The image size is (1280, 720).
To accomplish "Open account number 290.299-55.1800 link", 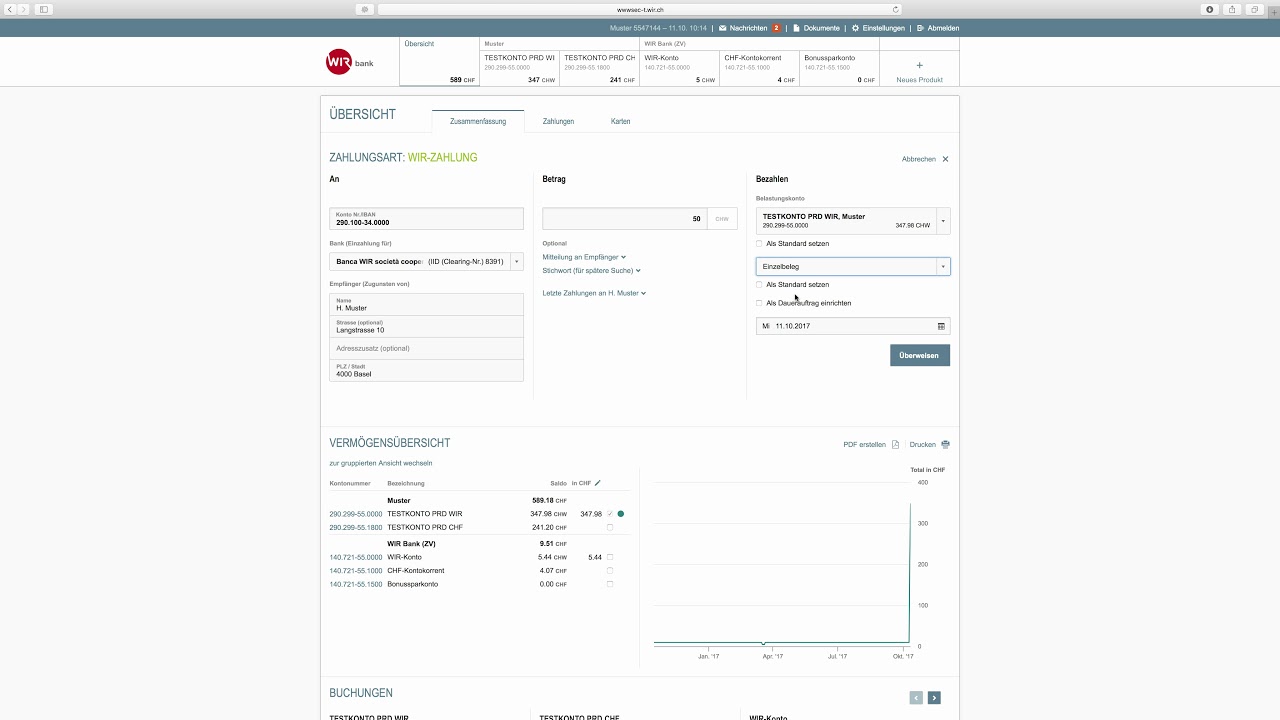I will click(x=356, y=527).
